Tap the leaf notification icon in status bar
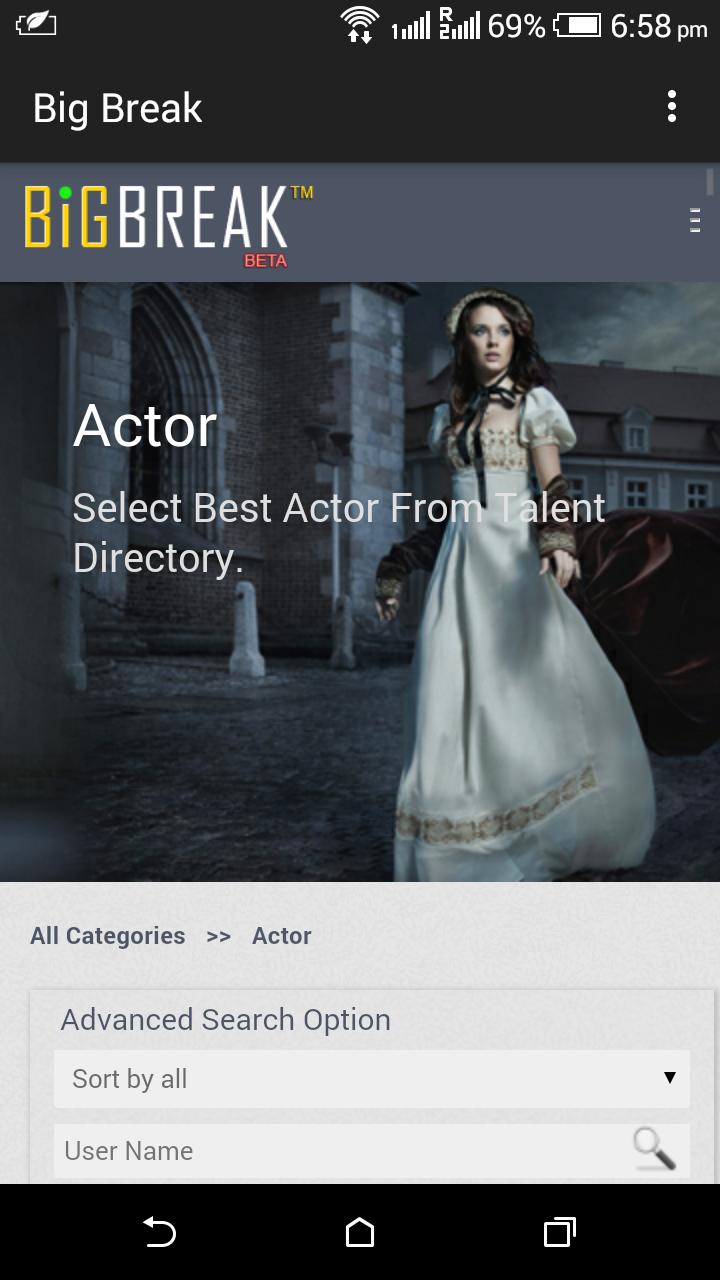Image resolution: width=720 pixels, height=1280 pixels. (36, 24)
